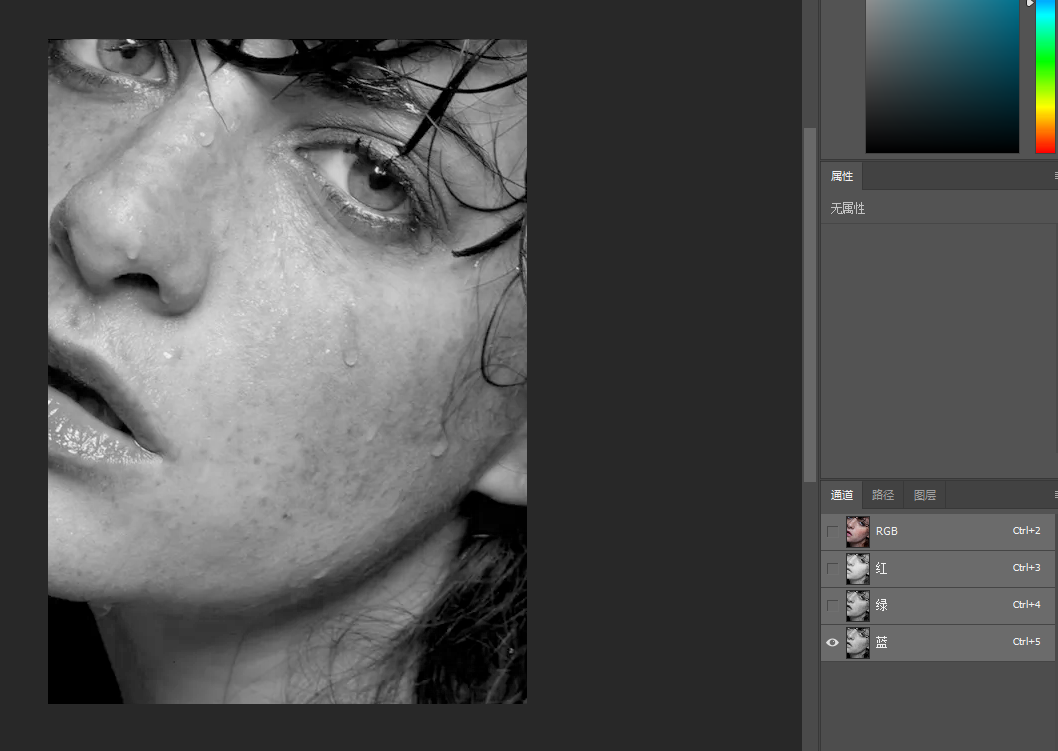
Task: Click the RGB composite channel thumbnail
Action: point(858,531)
